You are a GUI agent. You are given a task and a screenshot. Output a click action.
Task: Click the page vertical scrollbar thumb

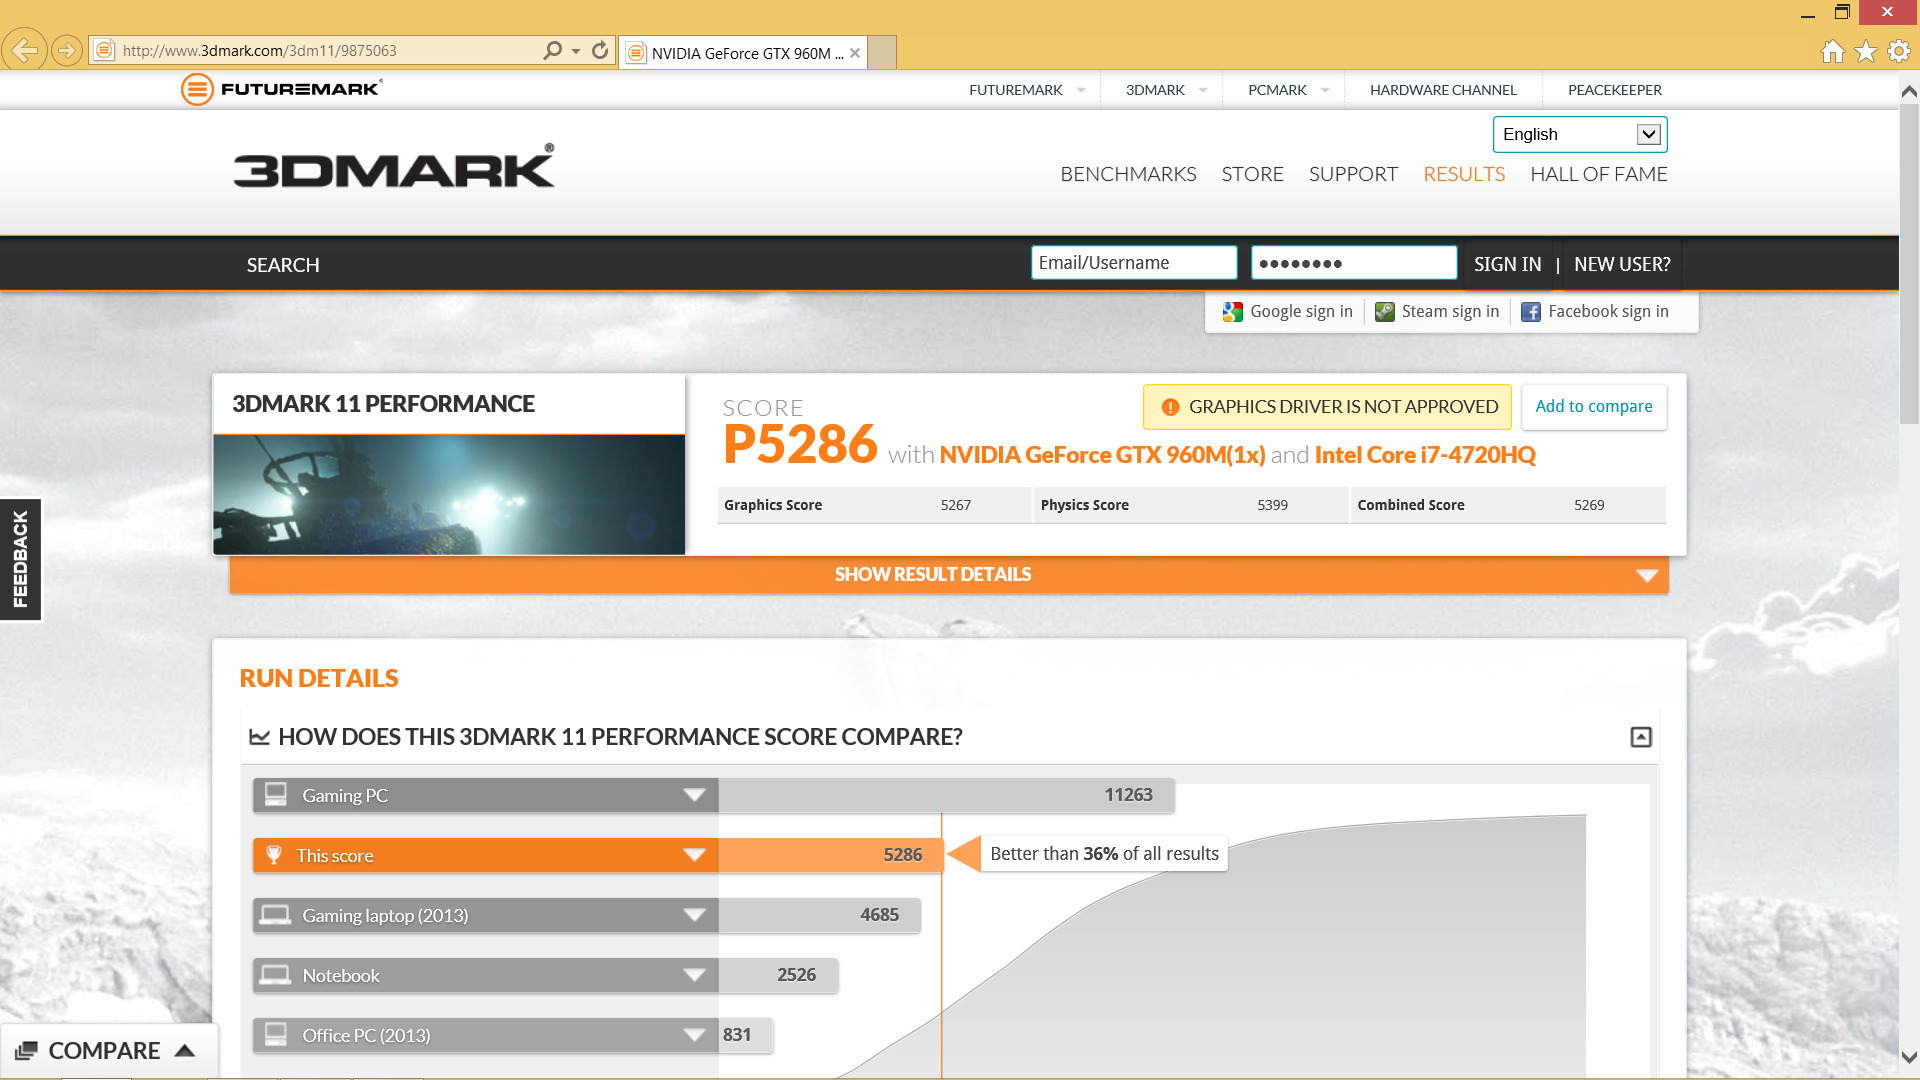[1909, 265]
